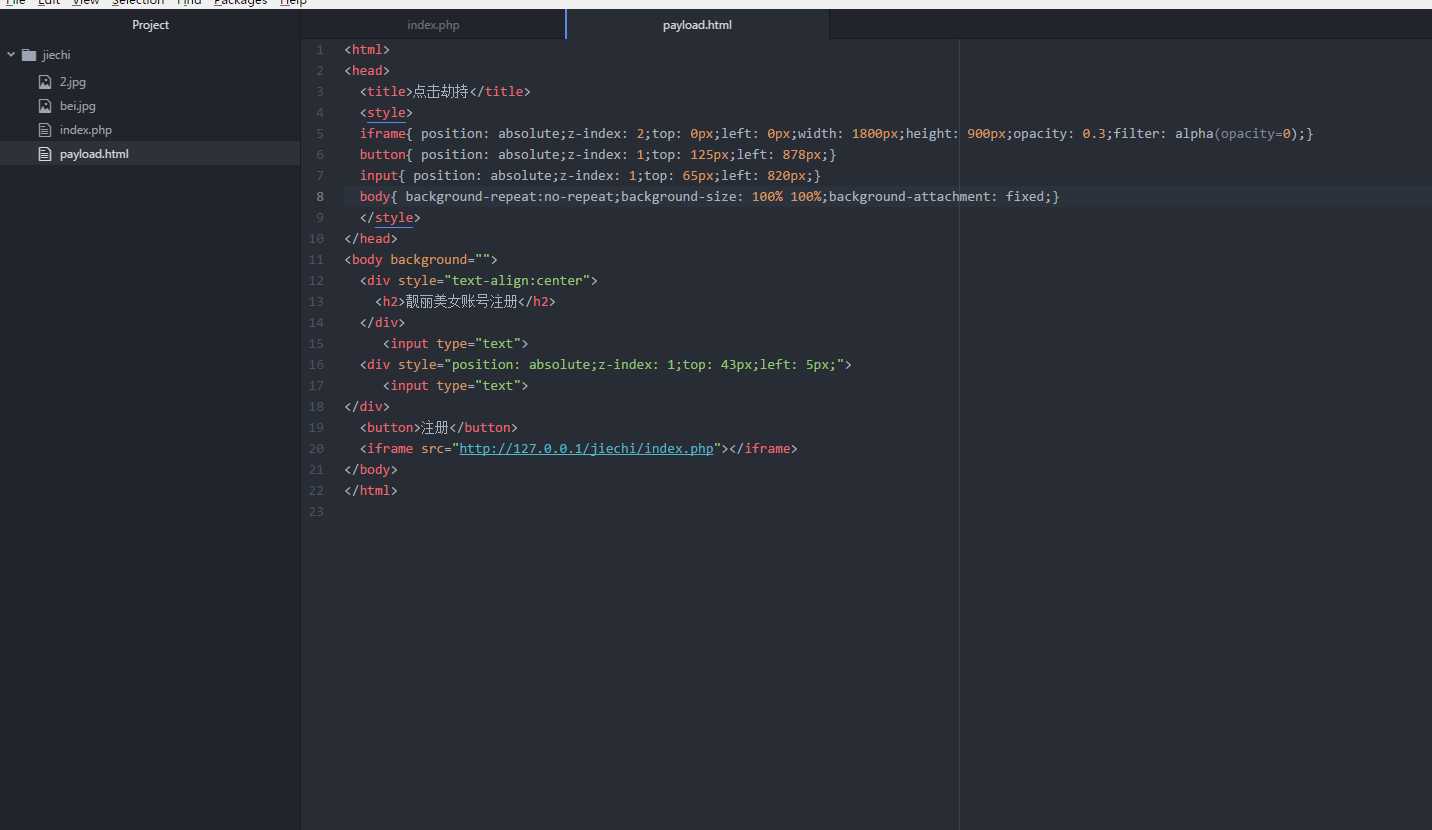Click the closing </html> tag on line 22
This screenshot has width=1432, height=830.
pyautogui.click(x=371, y=491)
